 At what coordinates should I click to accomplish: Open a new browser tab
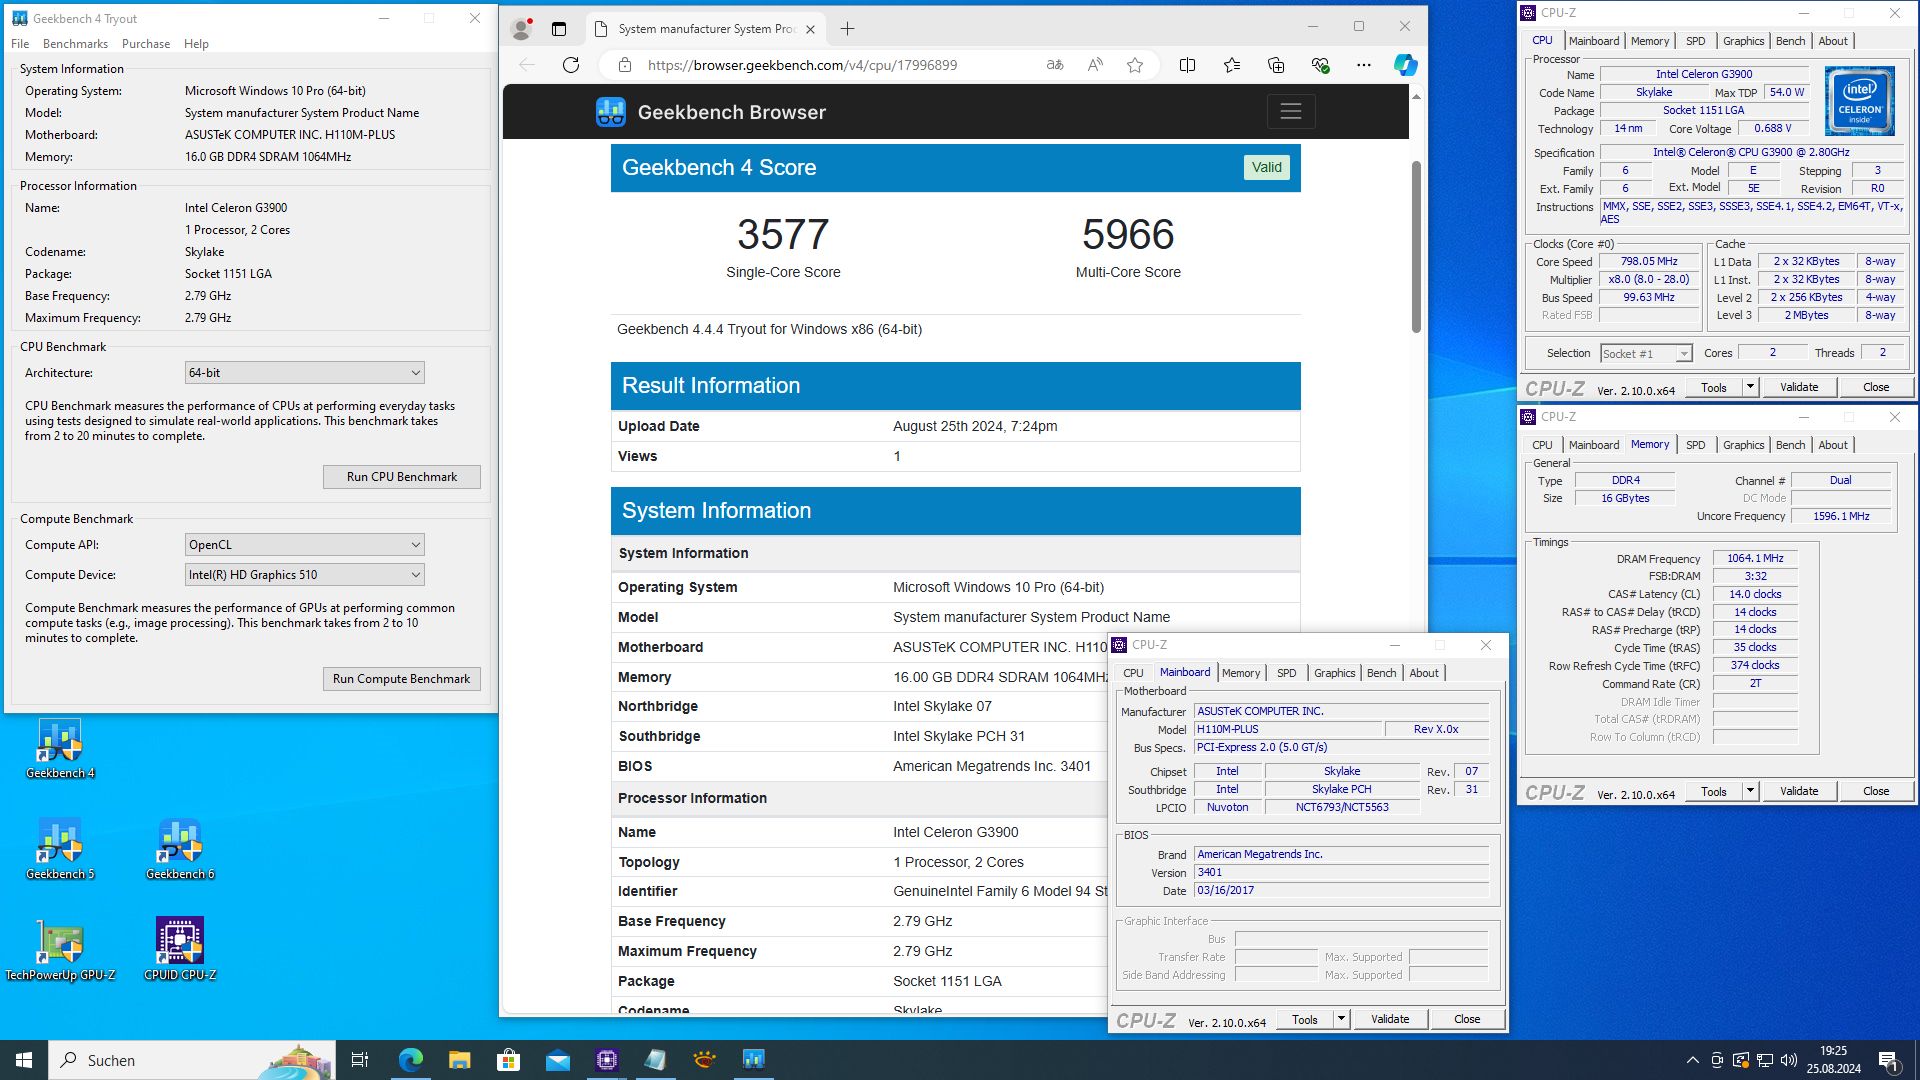pos(847,29)
